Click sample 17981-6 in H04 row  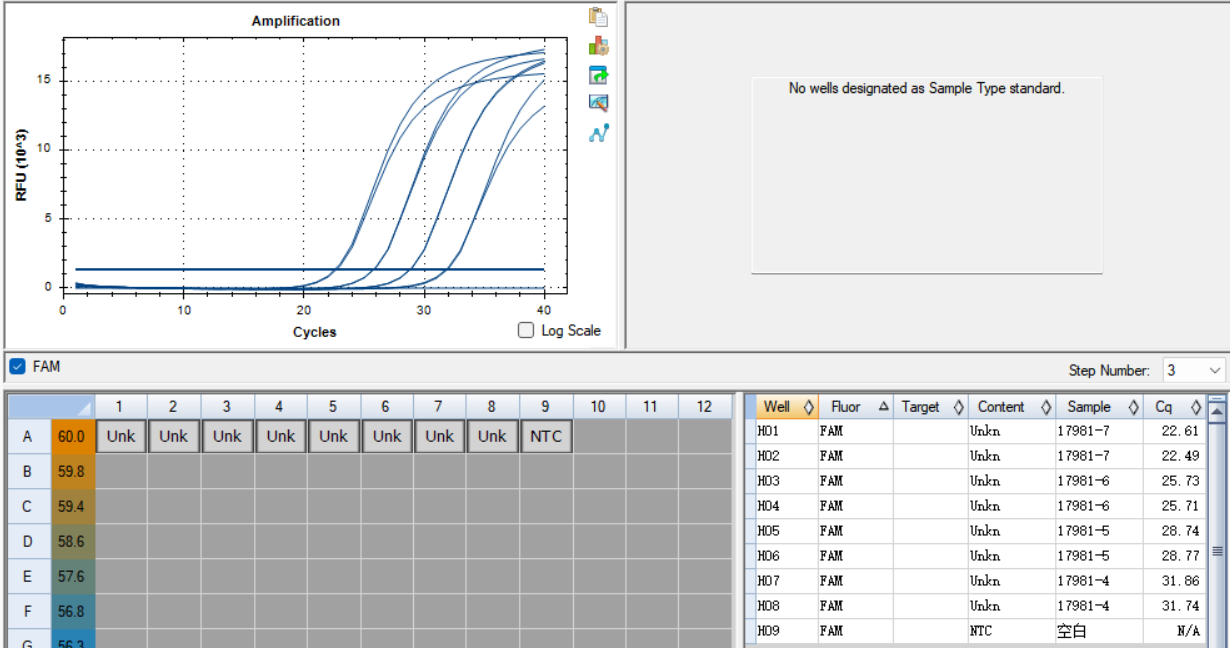pyautogui.click(x=1099, y=506)
